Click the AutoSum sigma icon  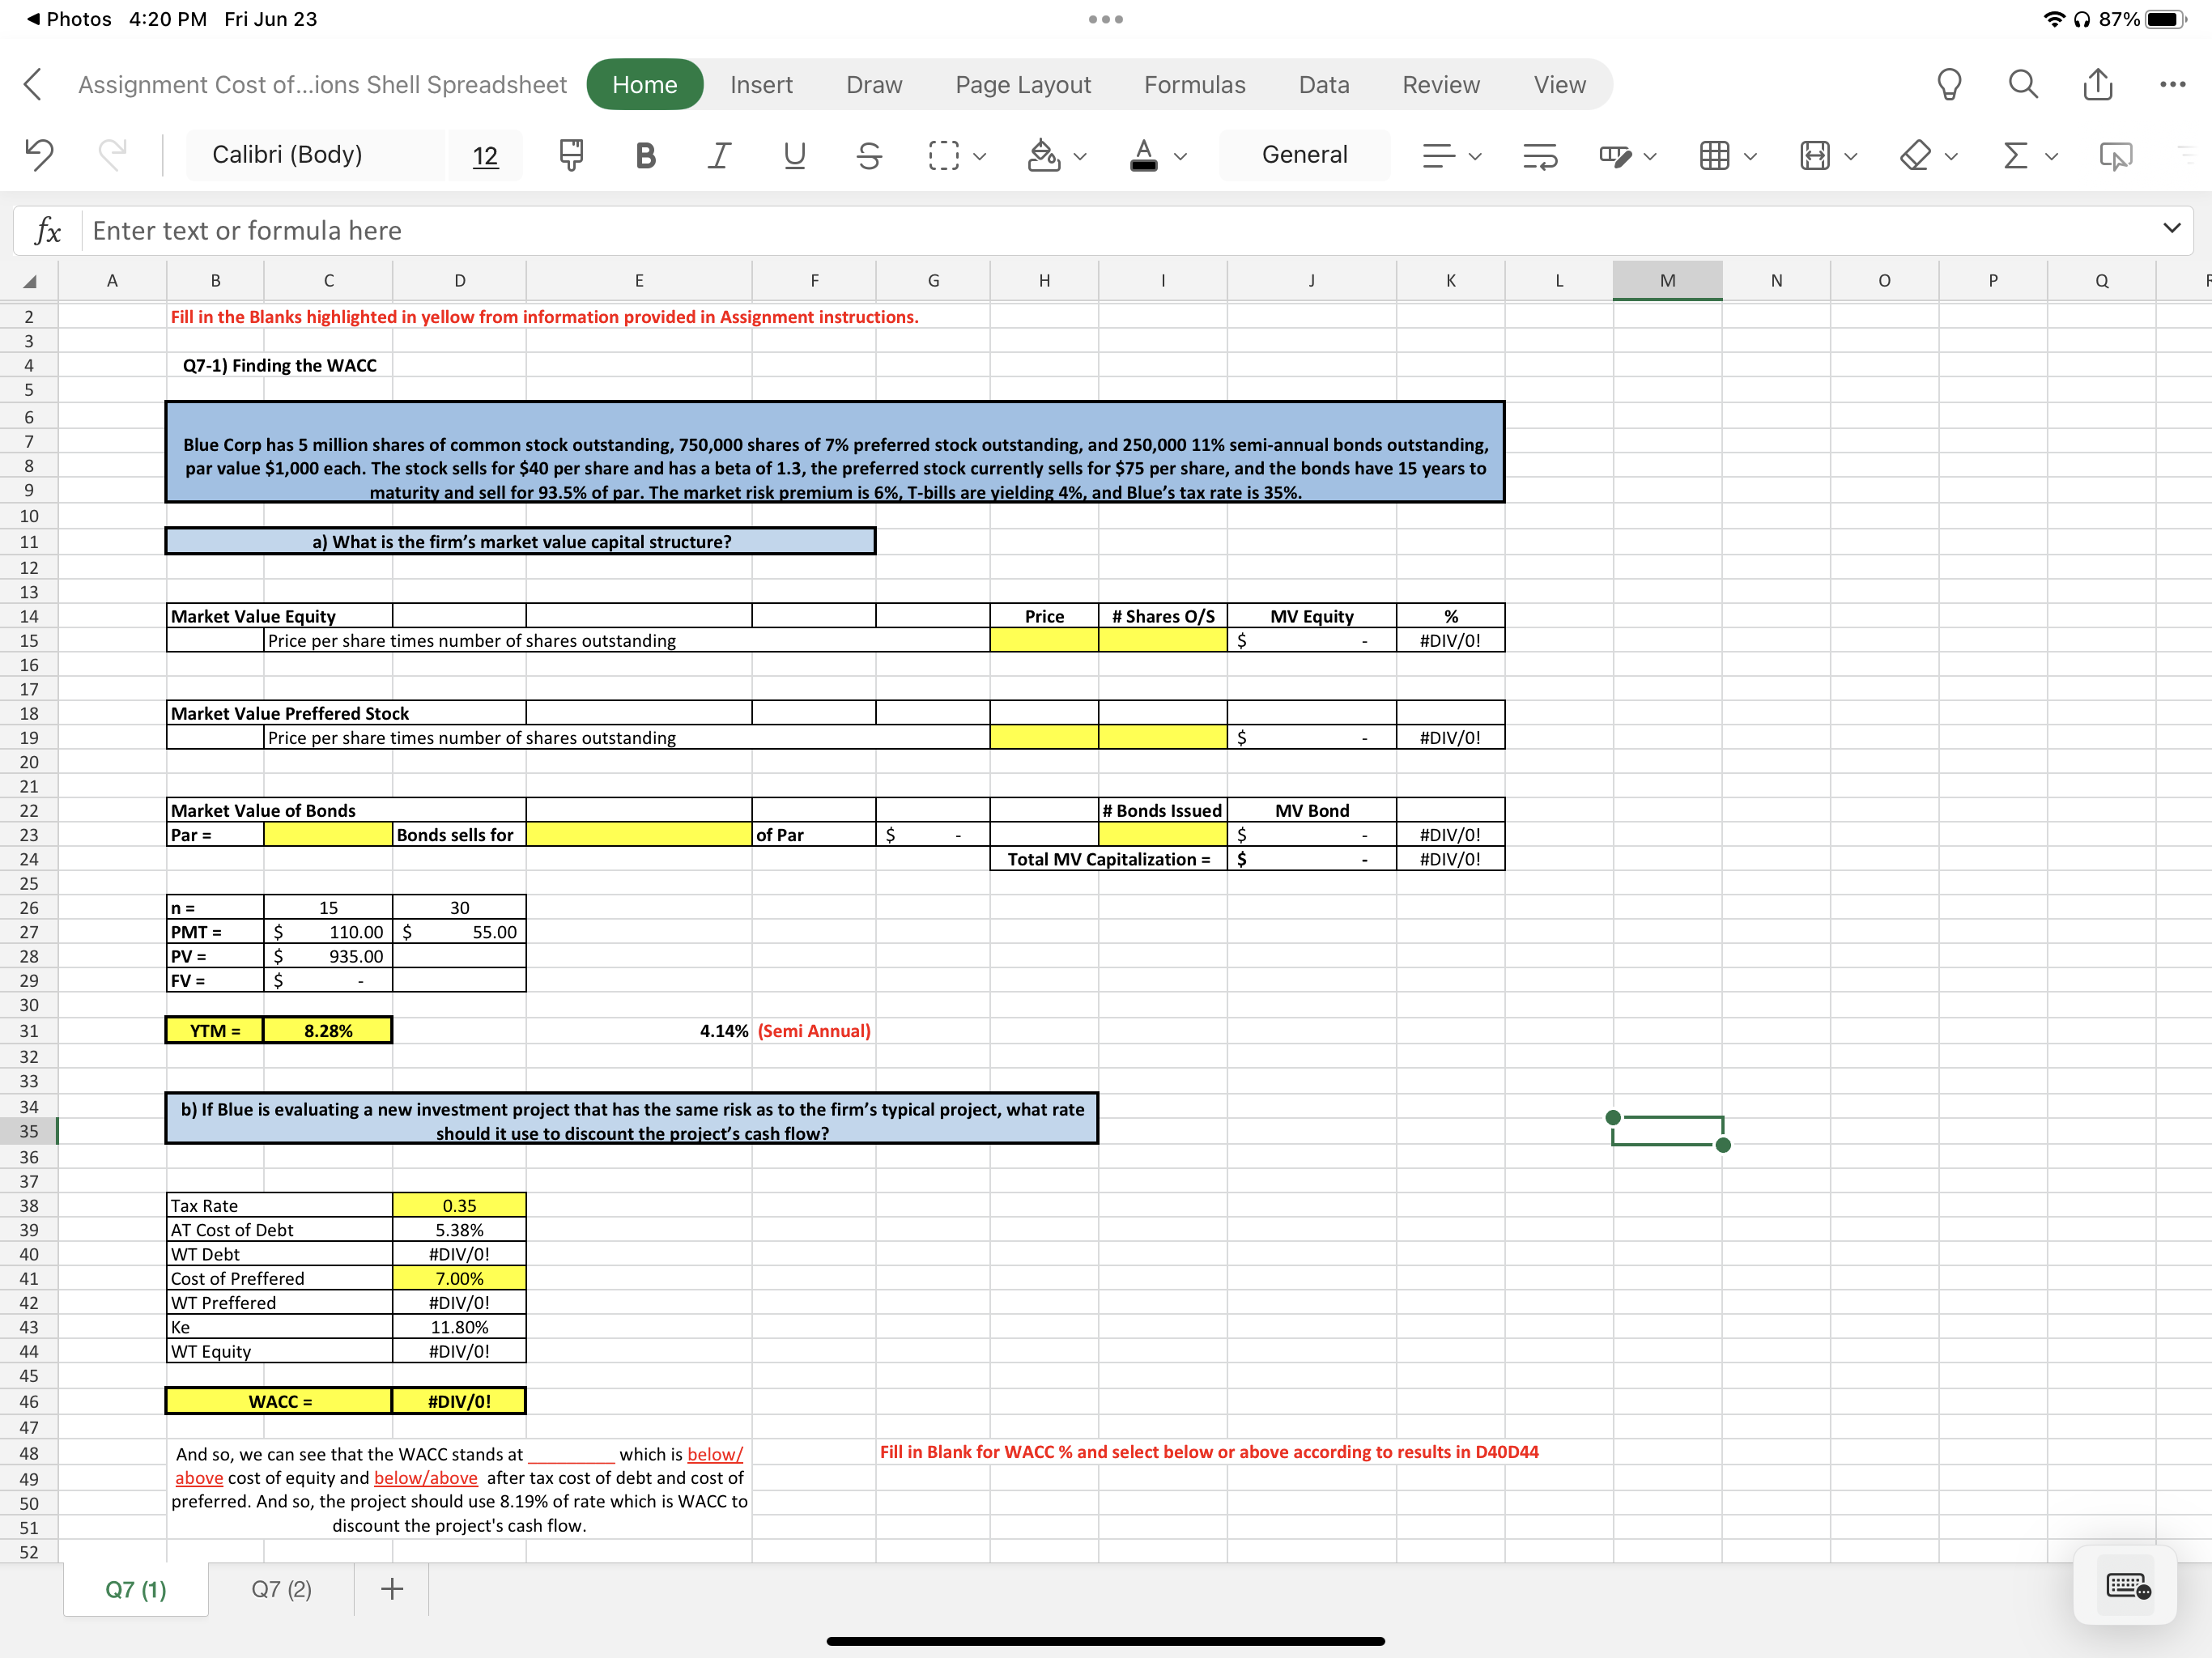pos(2016,155)
